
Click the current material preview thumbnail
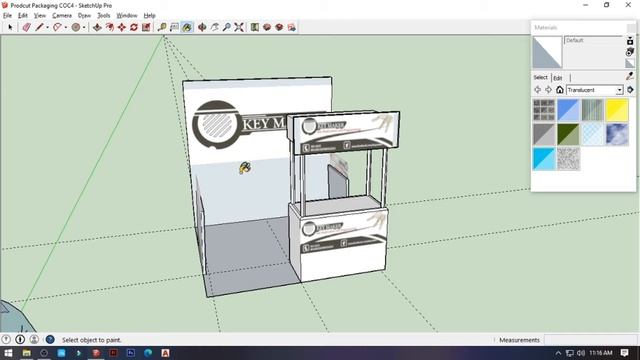[x=547, y=52]
